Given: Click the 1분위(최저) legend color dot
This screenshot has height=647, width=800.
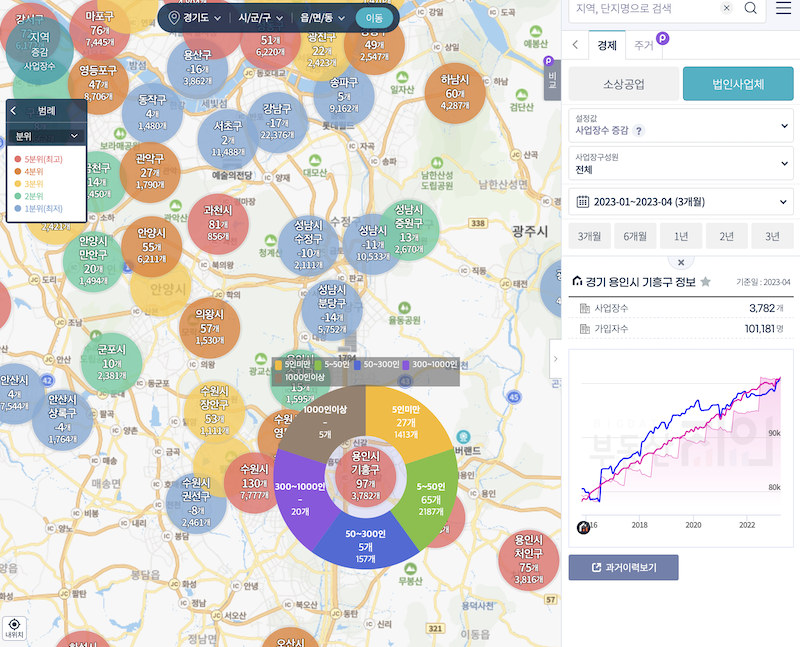Looking at the screenshot, I should tap(18, 209).
